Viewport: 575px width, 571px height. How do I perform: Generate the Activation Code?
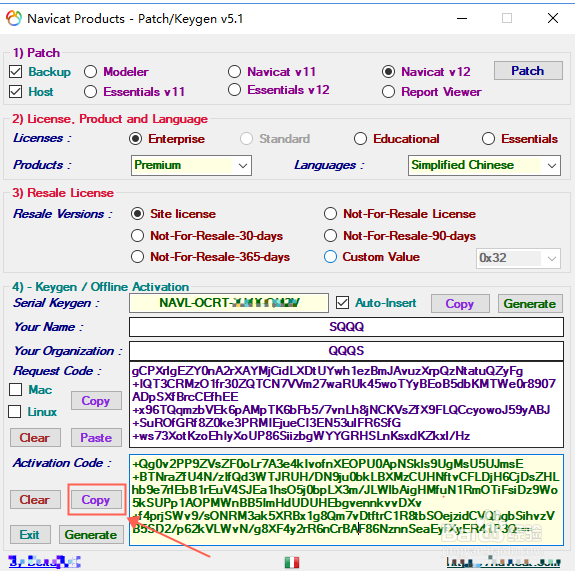[91, 535]
